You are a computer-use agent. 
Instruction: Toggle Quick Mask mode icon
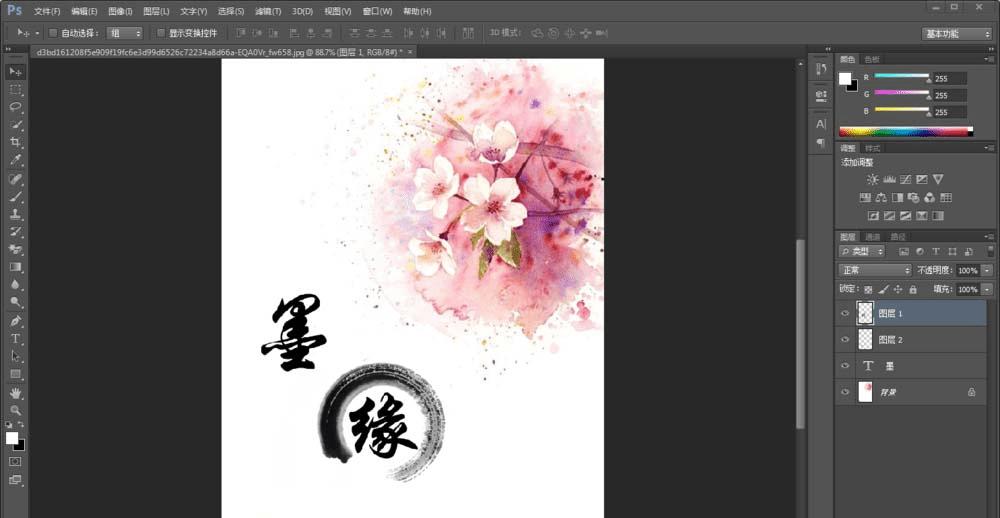coord(15,461)
